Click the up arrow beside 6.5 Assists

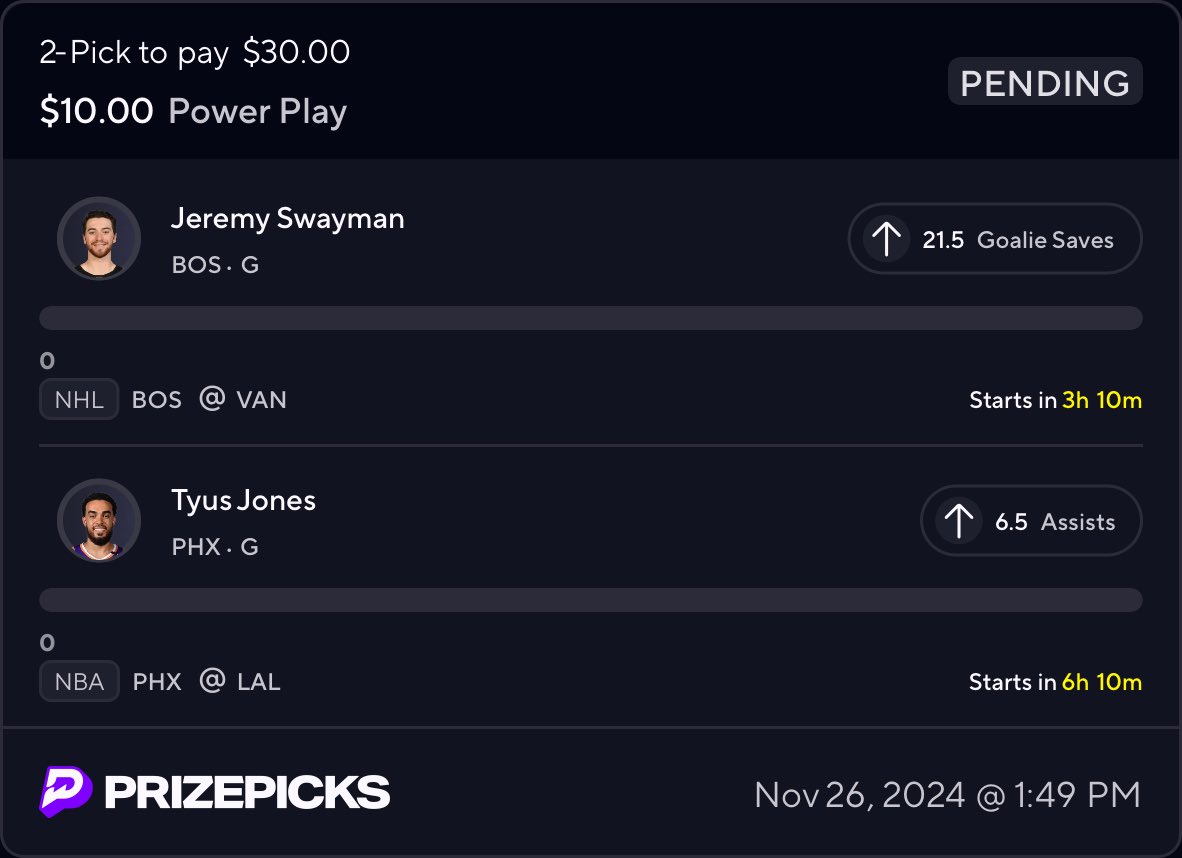[x=959, y=521]
